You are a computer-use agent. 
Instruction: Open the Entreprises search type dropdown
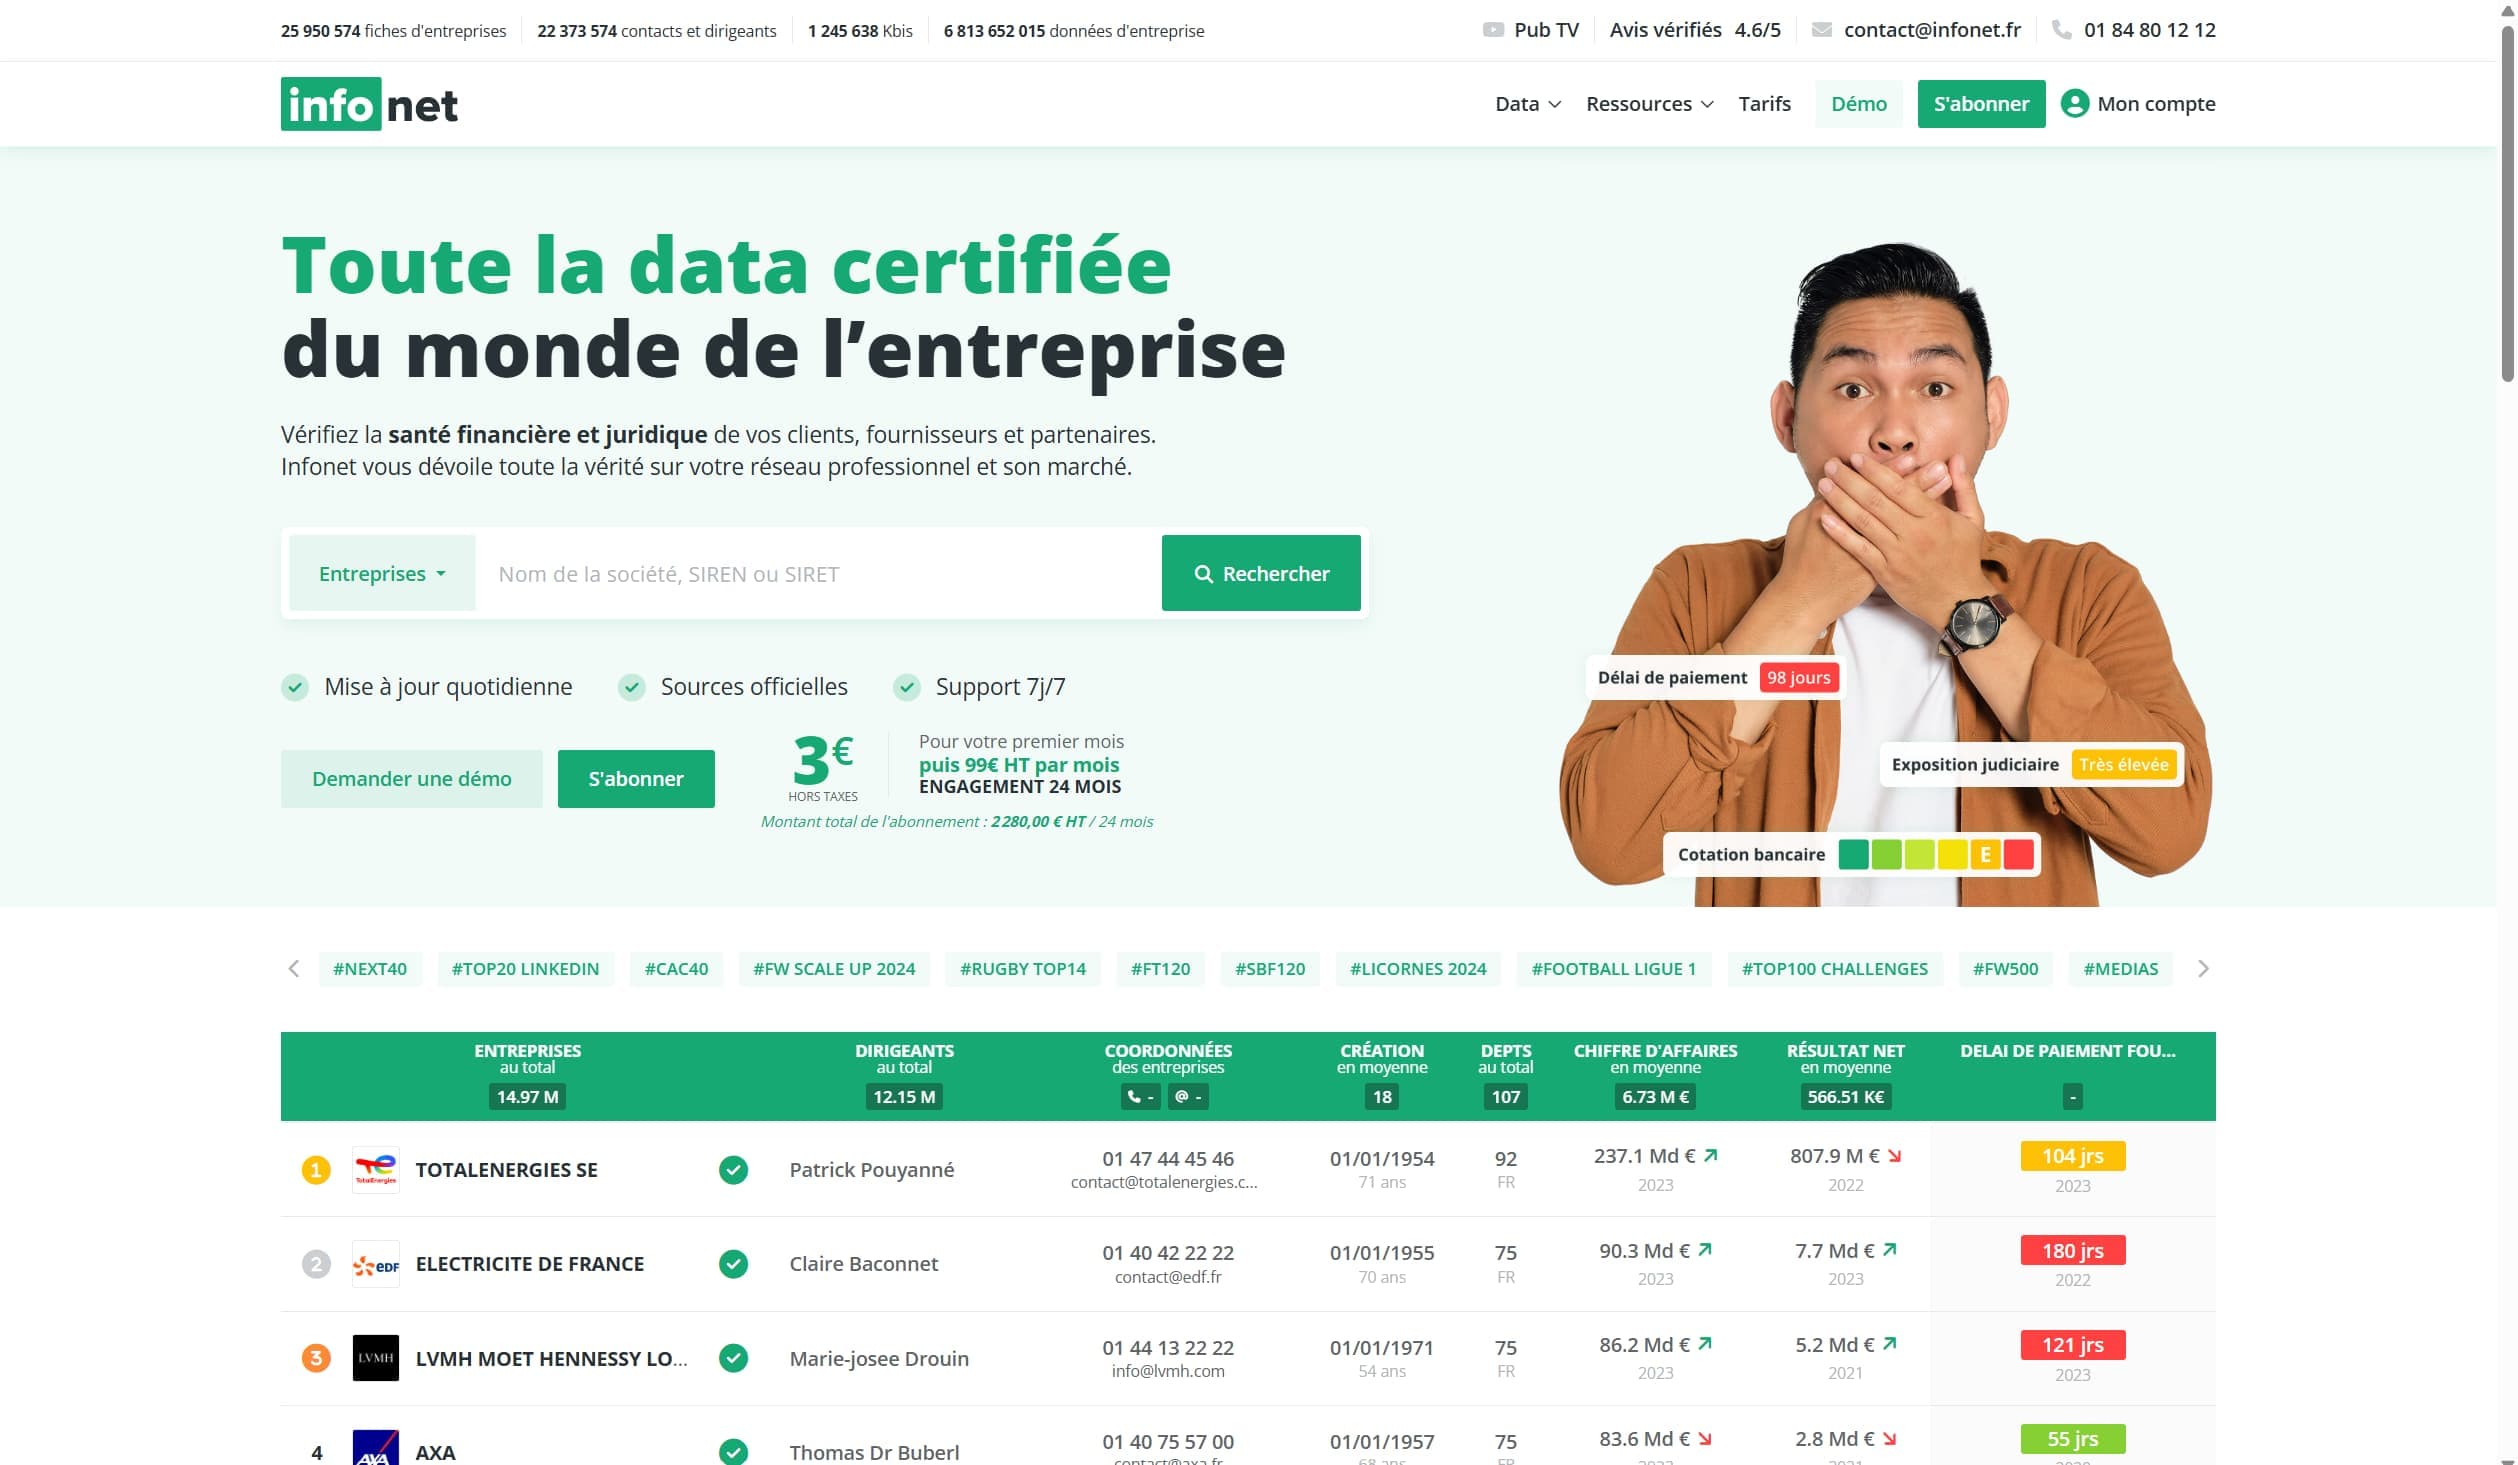click(381, 573)
